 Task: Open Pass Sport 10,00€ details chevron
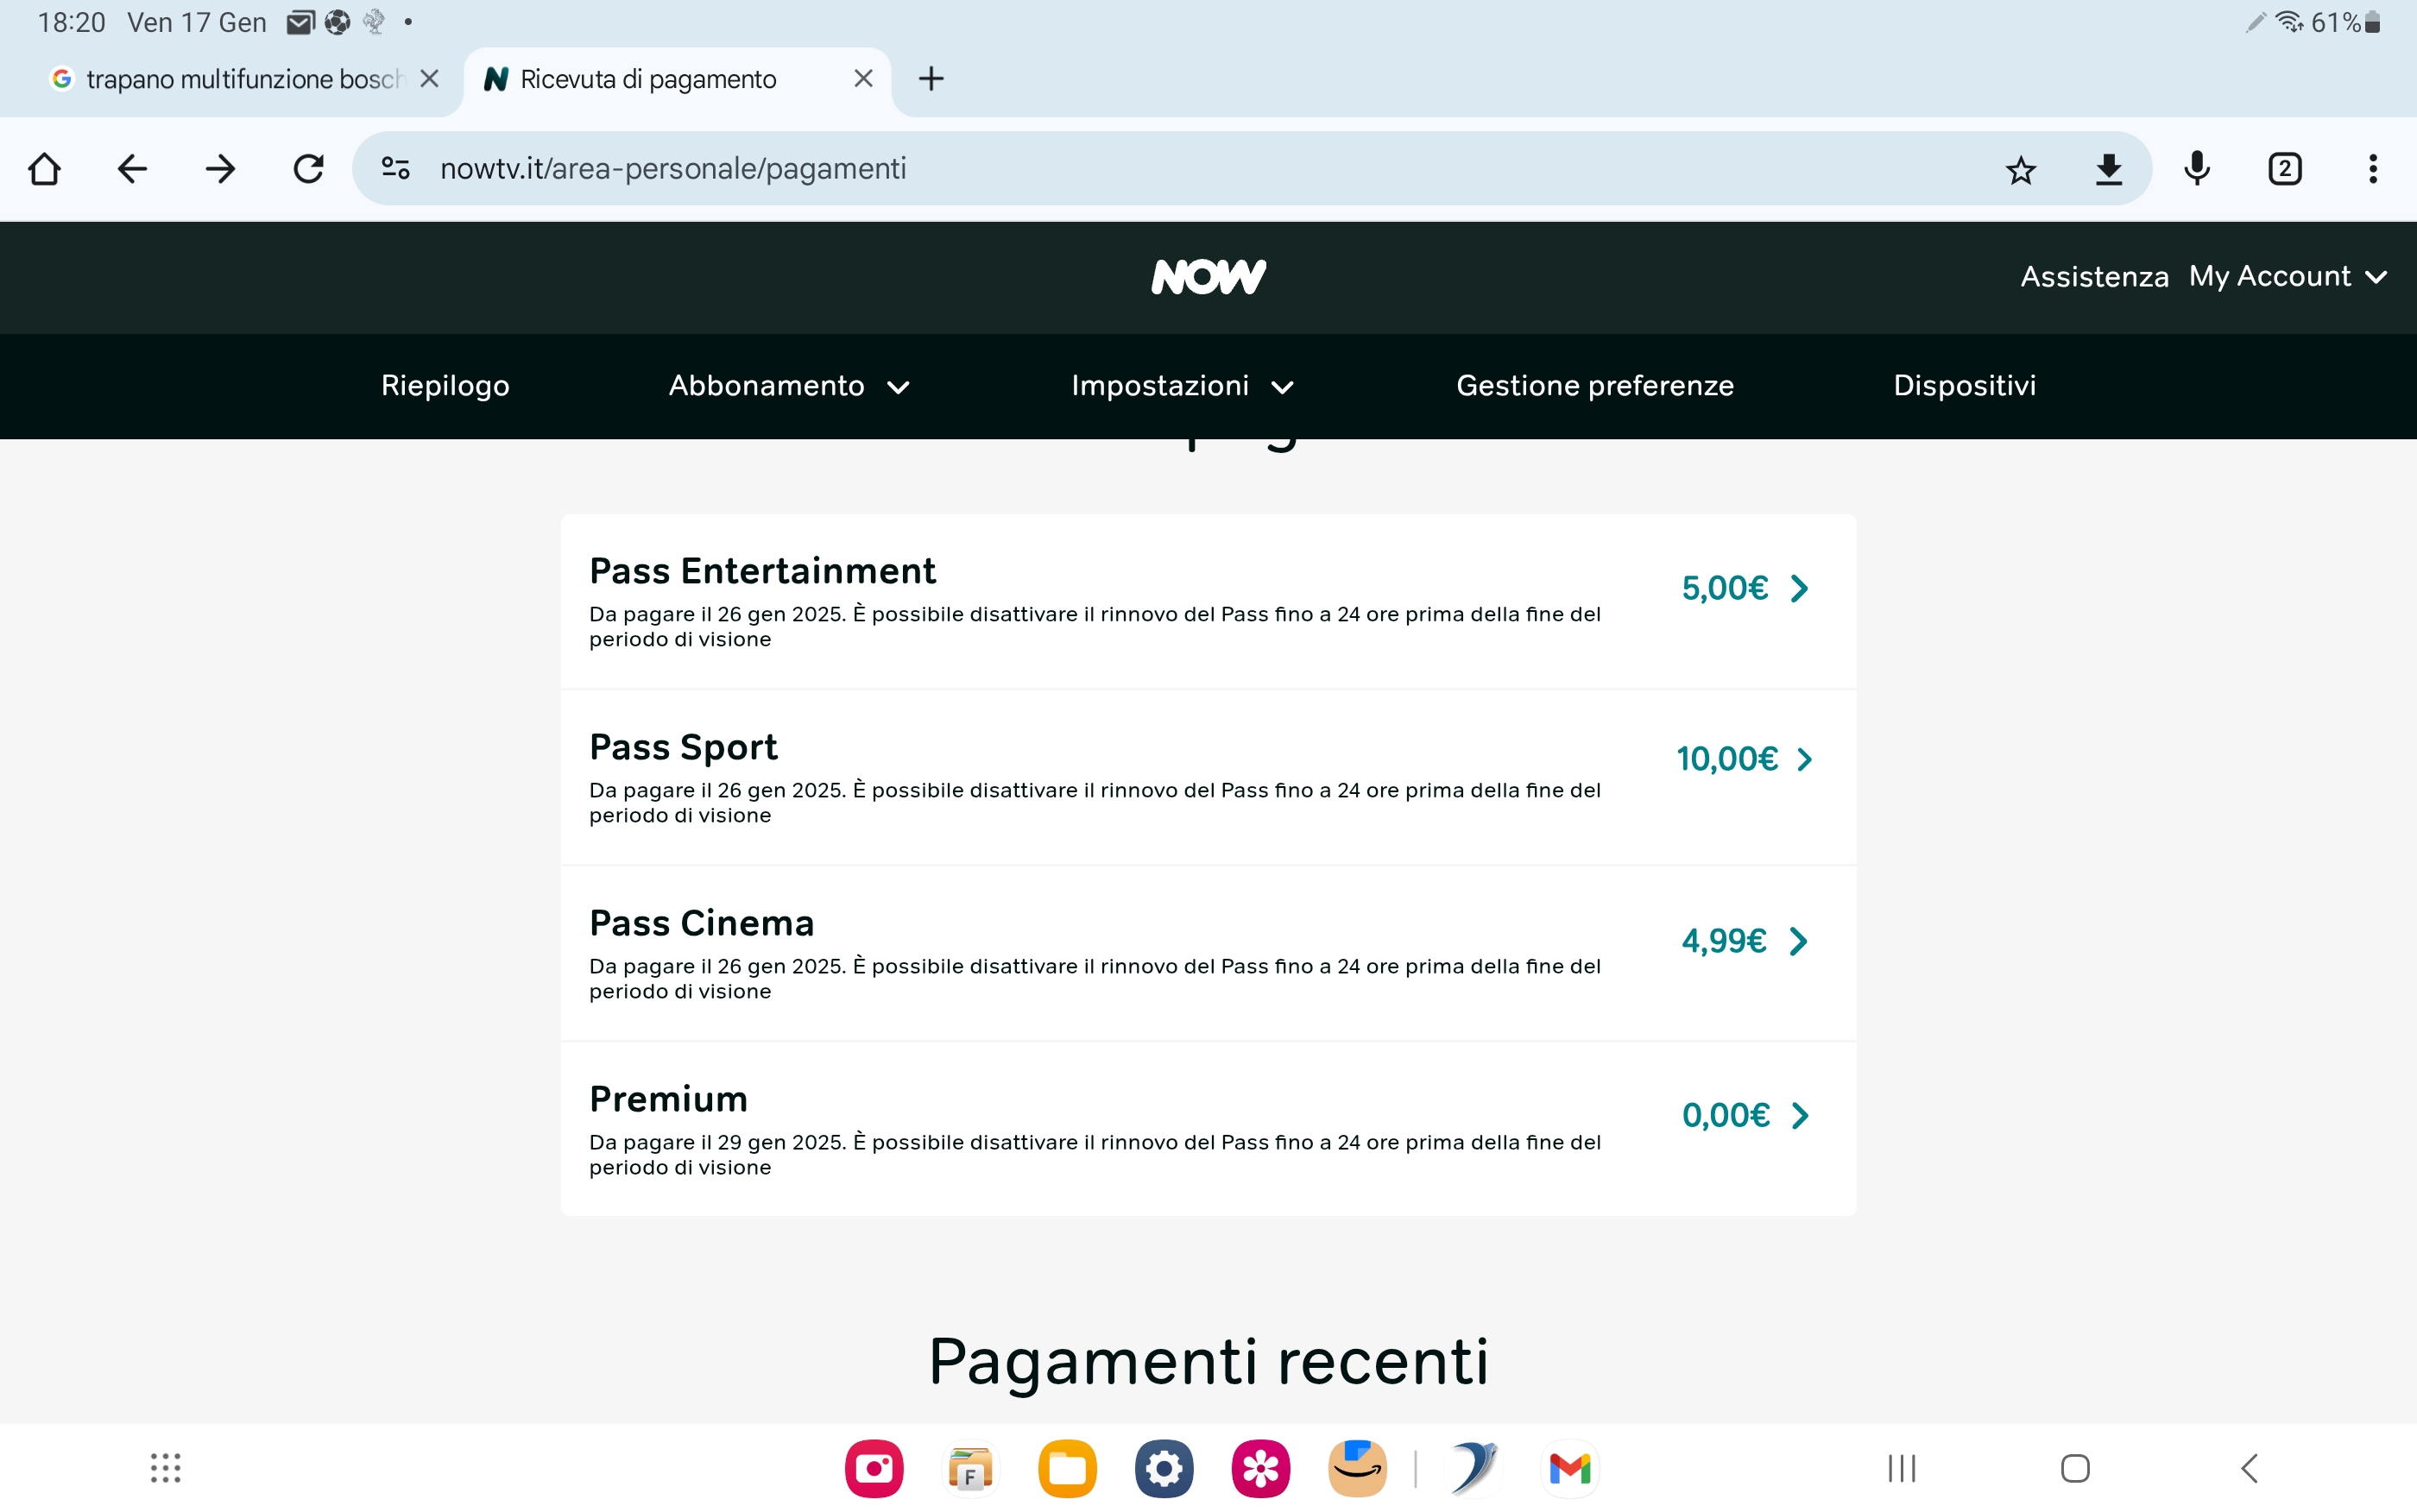(1804, 760)
